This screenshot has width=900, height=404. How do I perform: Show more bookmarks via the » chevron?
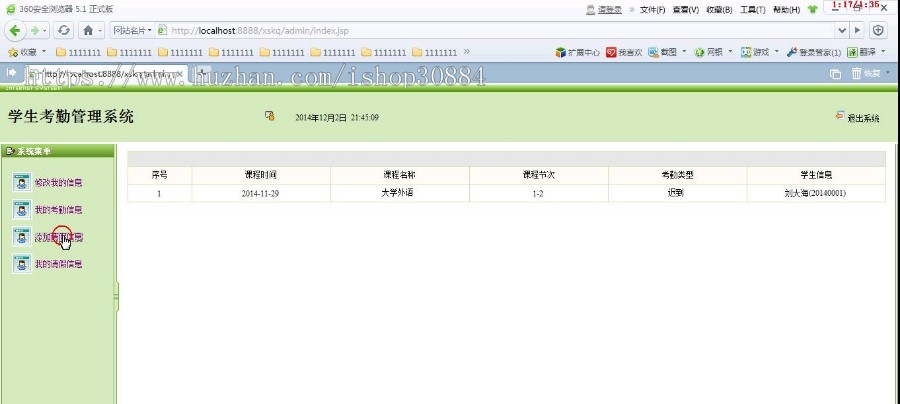point(466,52)
